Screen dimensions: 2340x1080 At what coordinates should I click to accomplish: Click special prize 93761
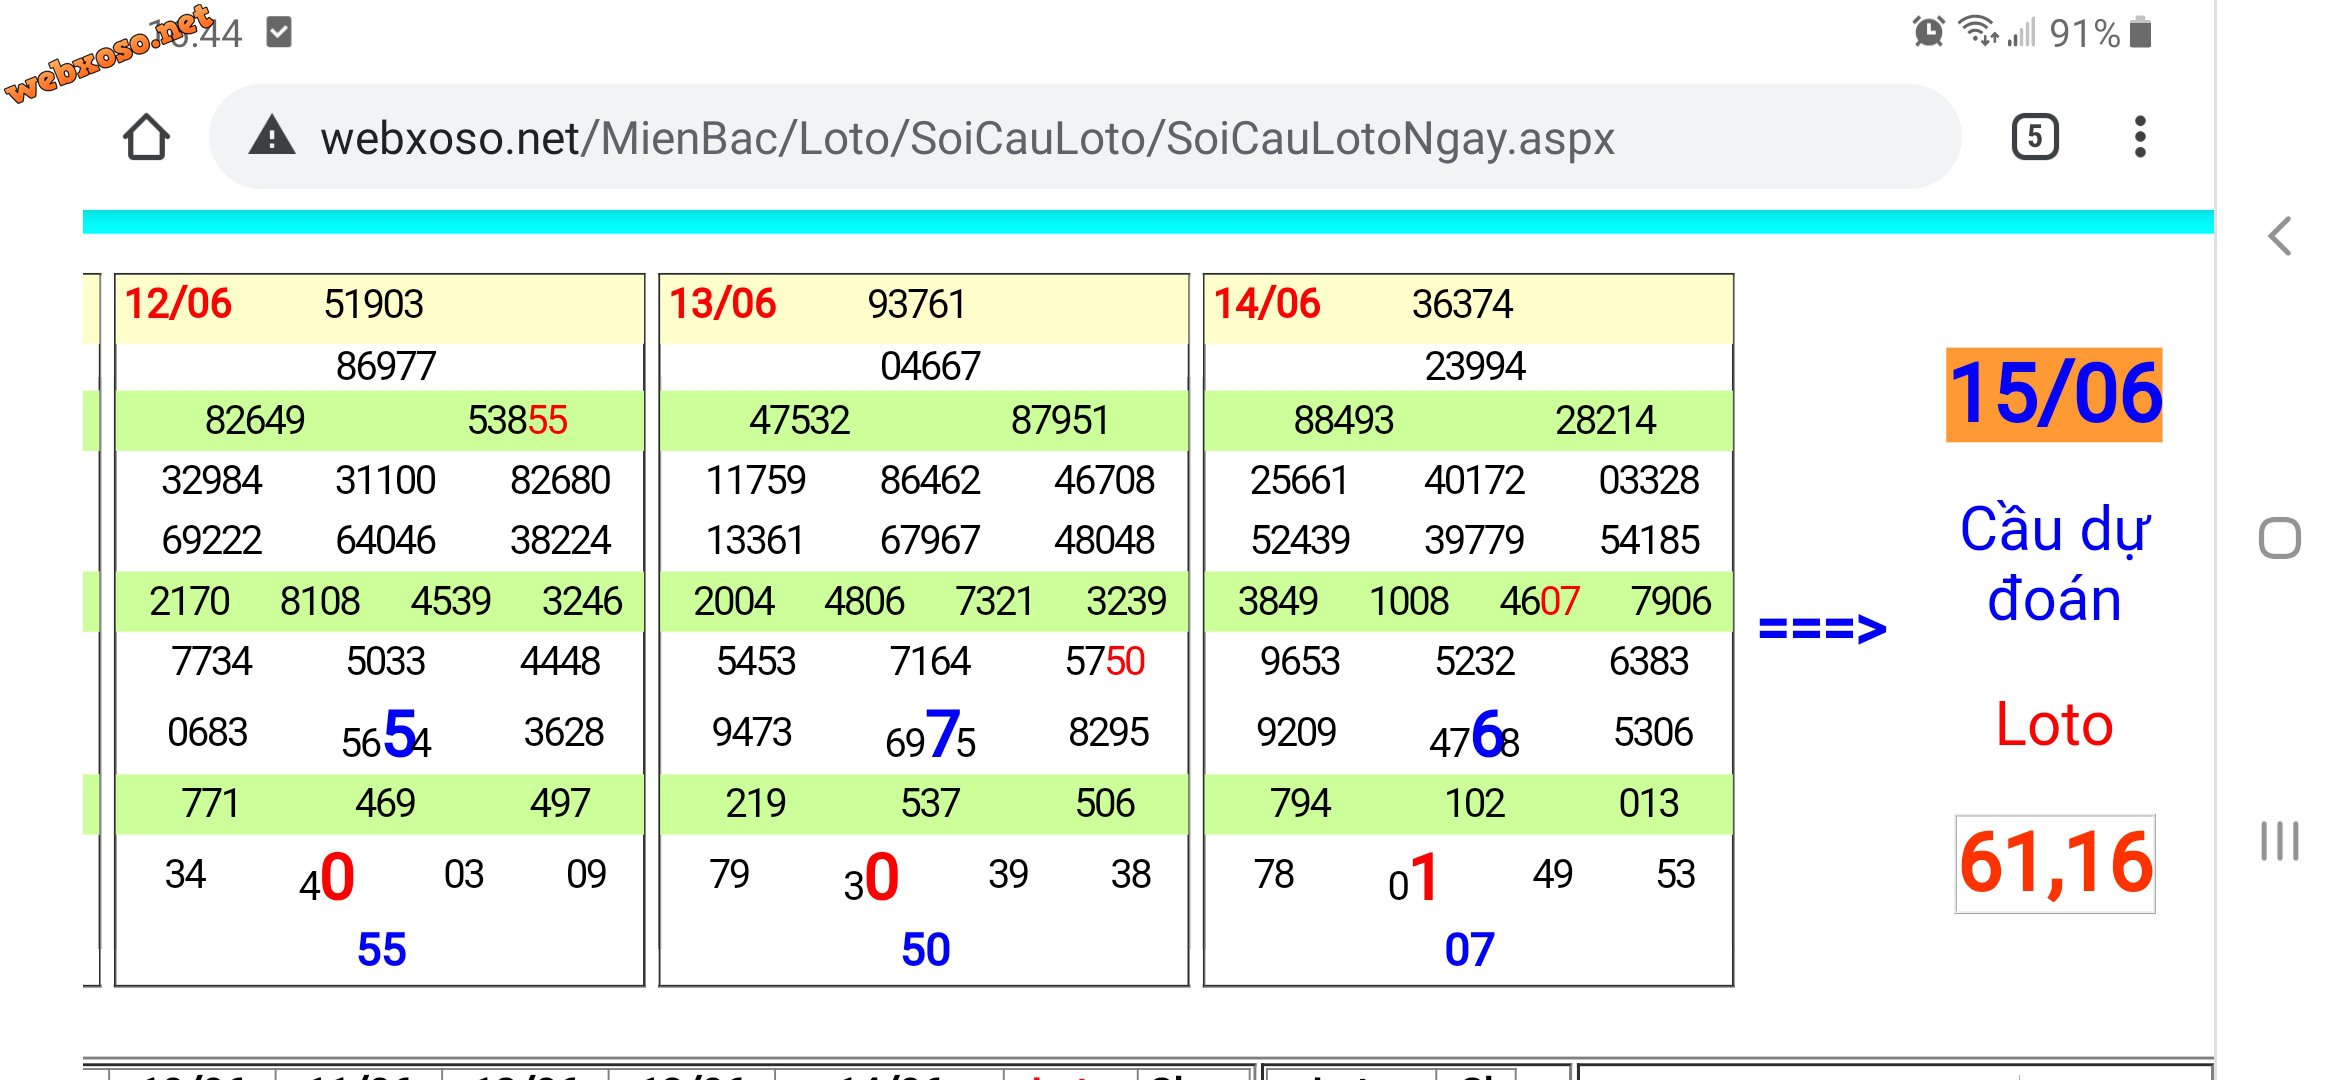click(x=917, y=304)
